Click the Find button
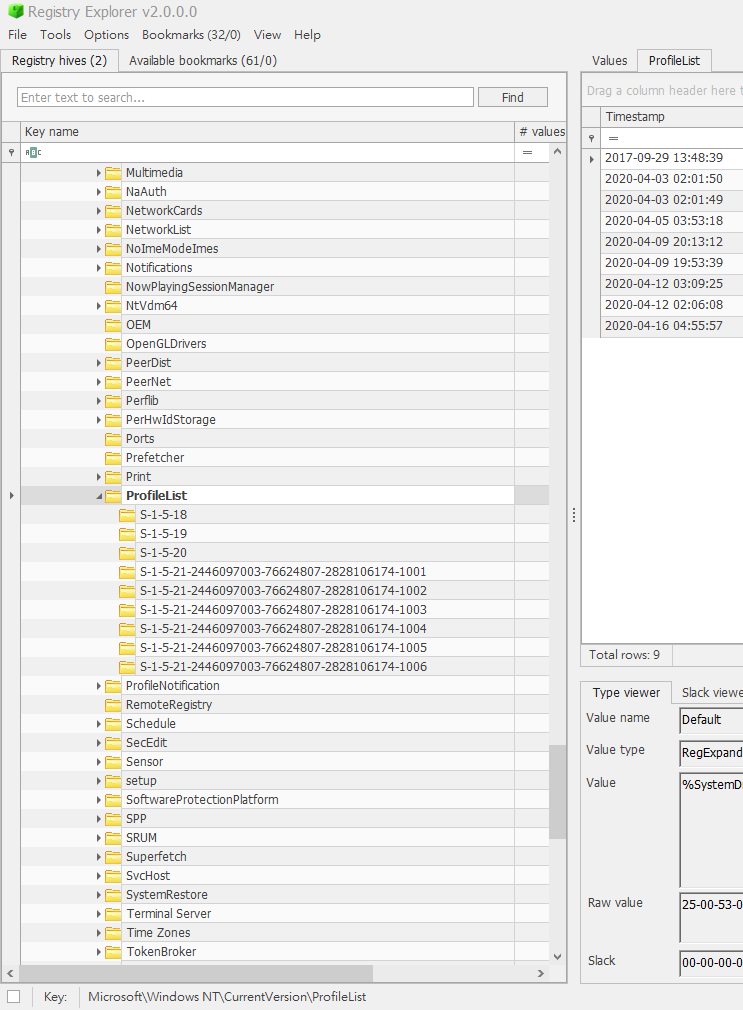 click(x=513, y=97)
